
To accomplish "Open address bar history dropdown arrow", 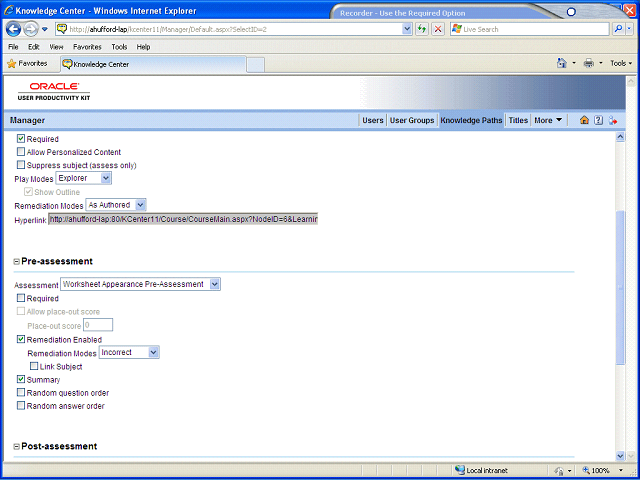I will [x=407, y=29].
